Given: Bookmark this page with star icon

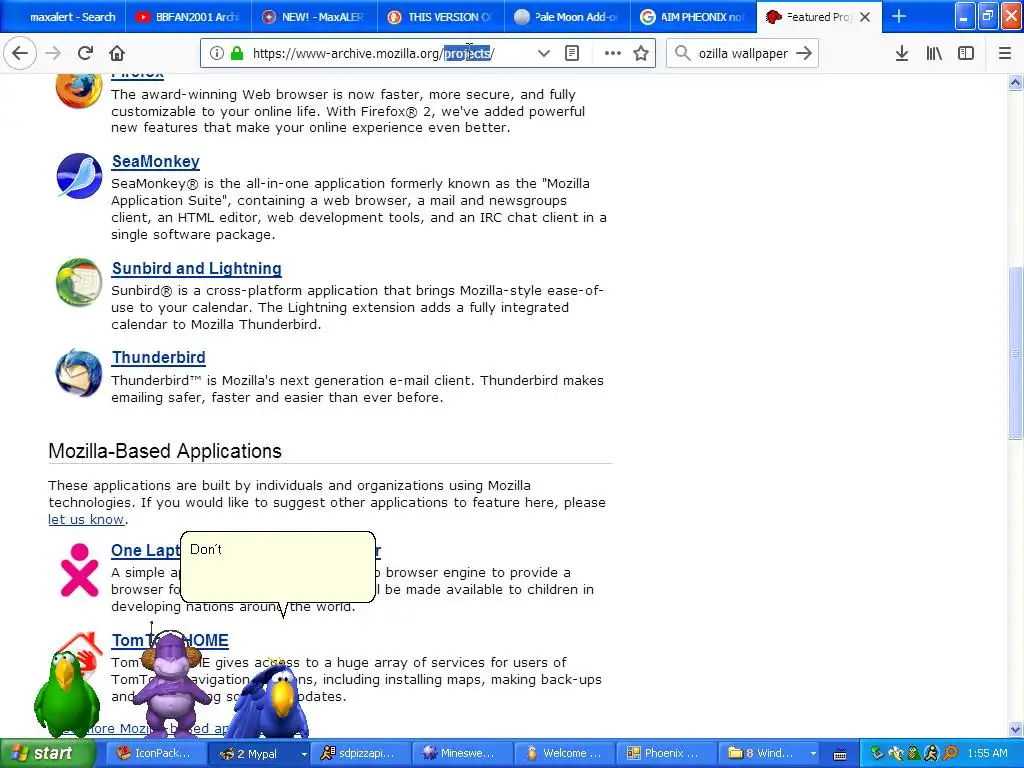Looking at the screenshot, I should (641, 54).
